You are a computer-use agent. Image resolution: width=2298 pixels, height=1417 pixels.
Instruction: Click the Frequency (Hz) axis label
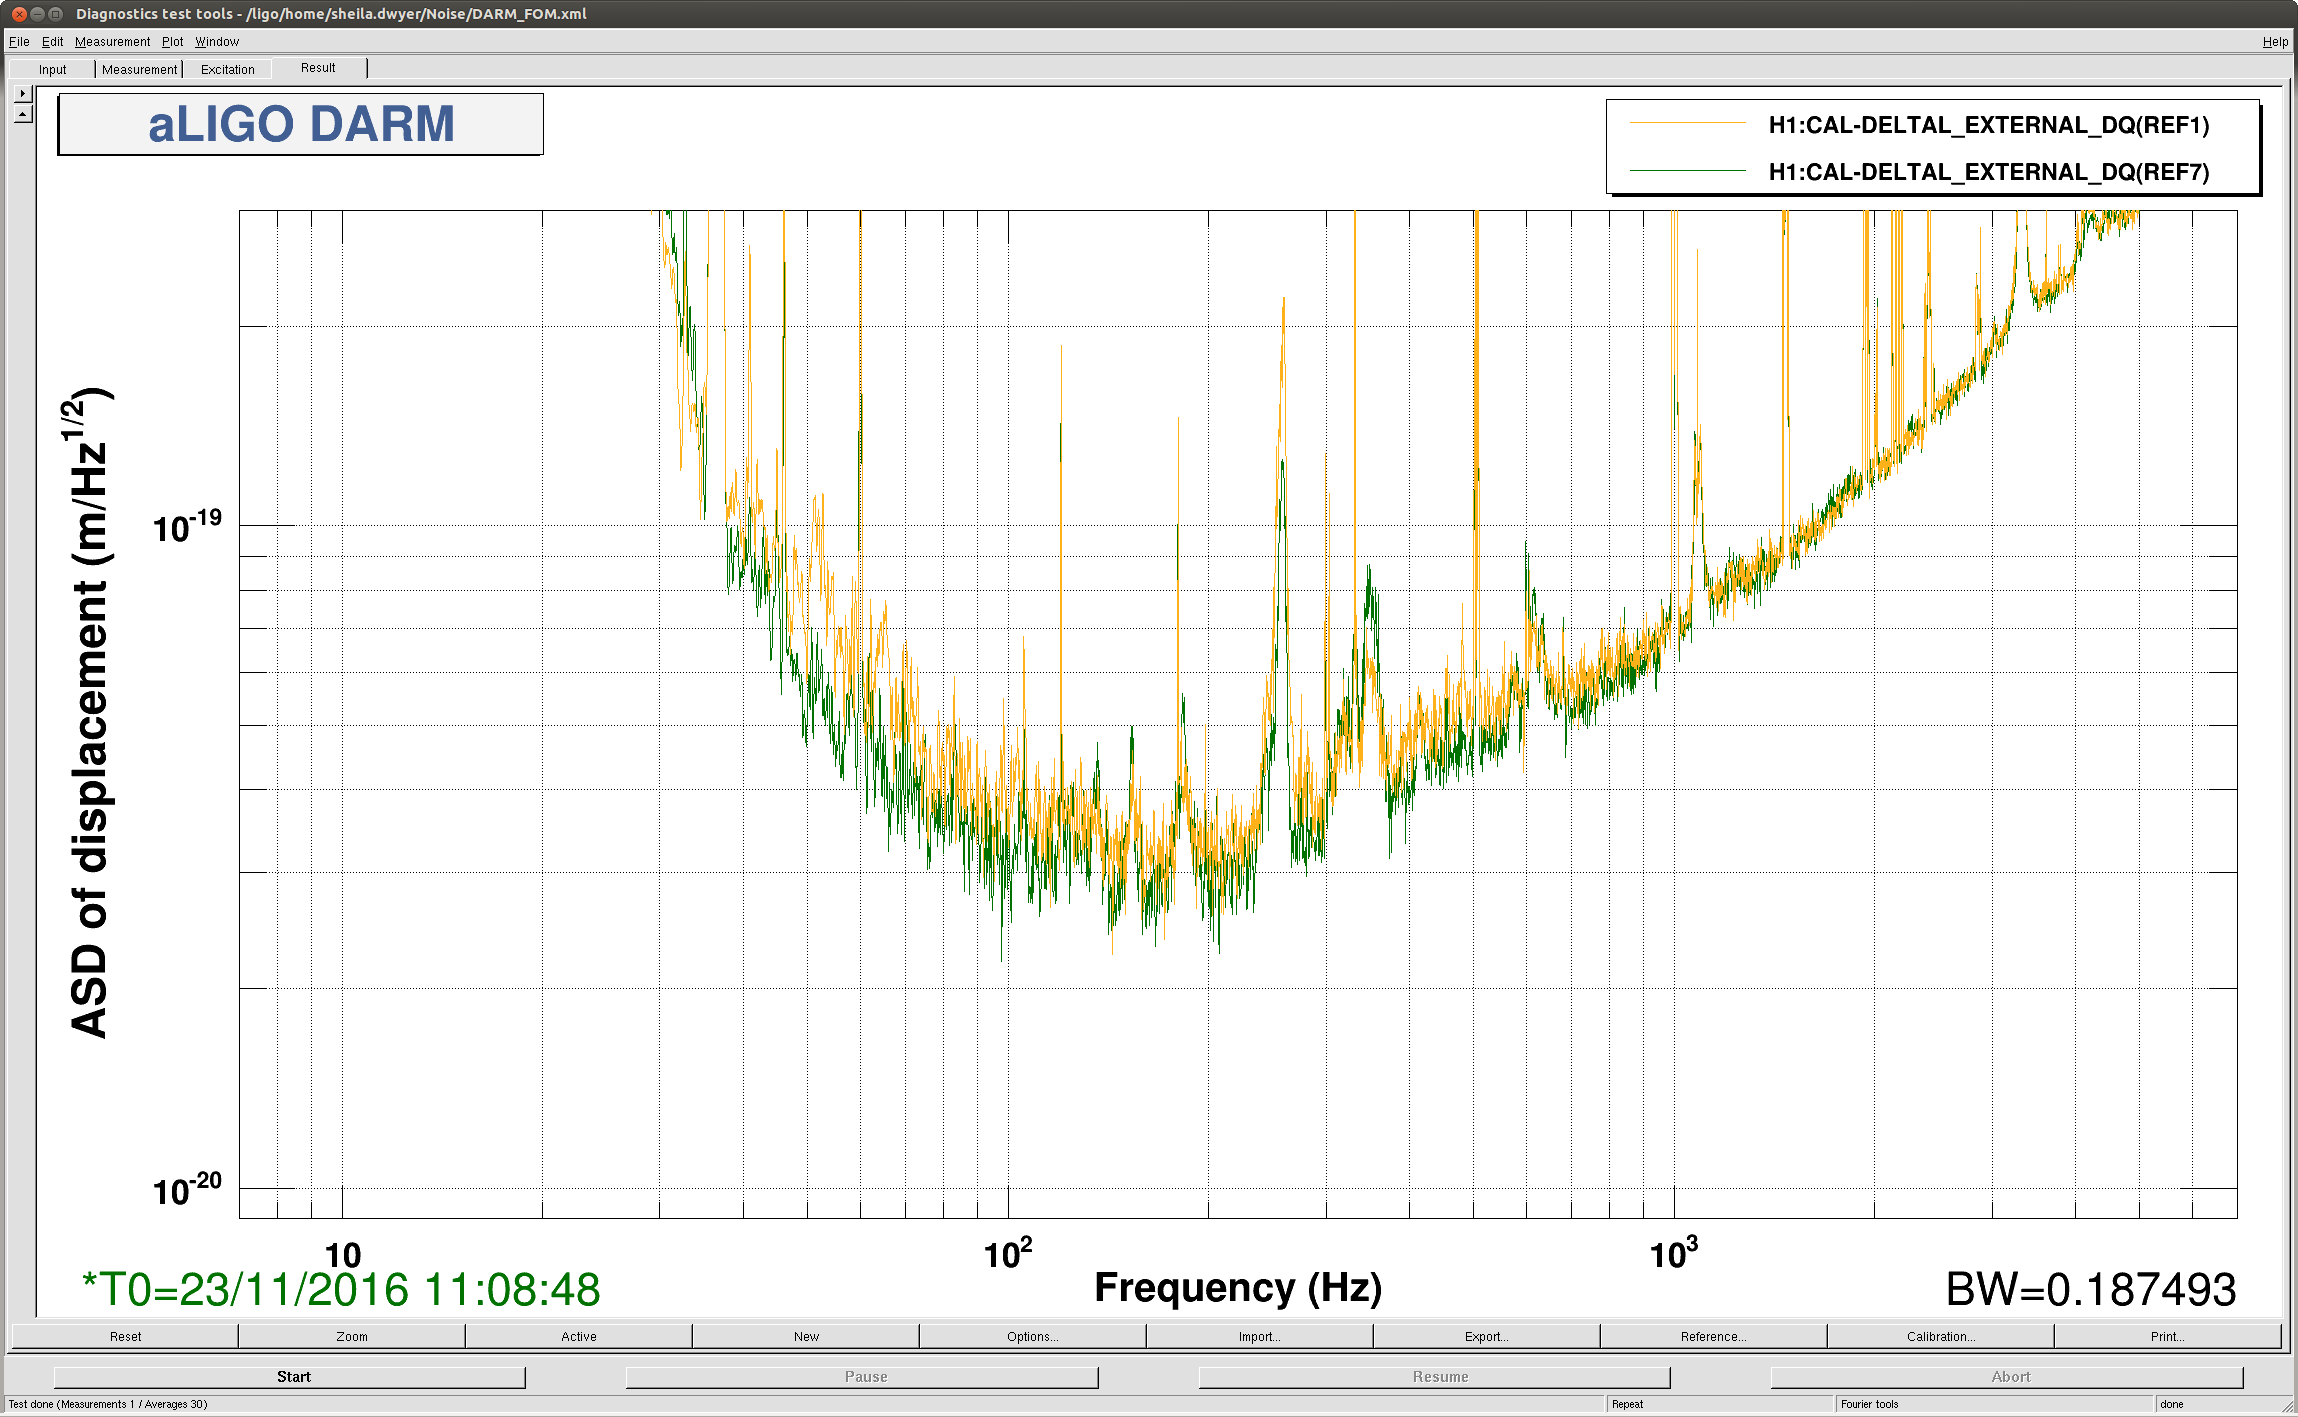1238,1288
